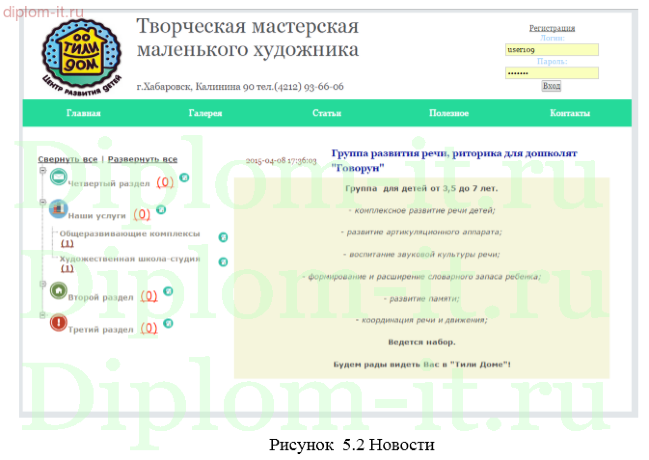Click the address line г.Хабаровск, Калинина 90
Image resolution: width=649 pixels, height=460 pixels.
pos(240,87)
